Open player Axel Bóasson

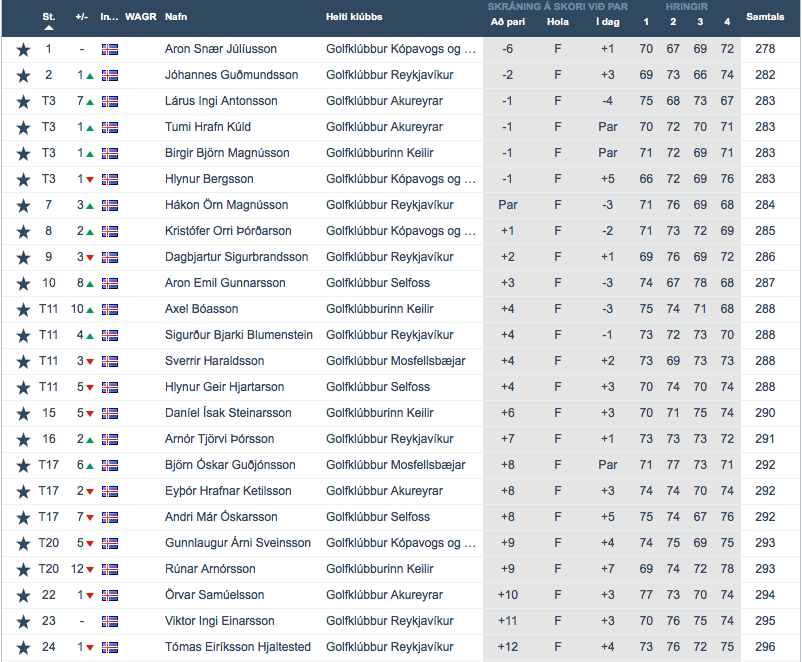coord(202,309)
